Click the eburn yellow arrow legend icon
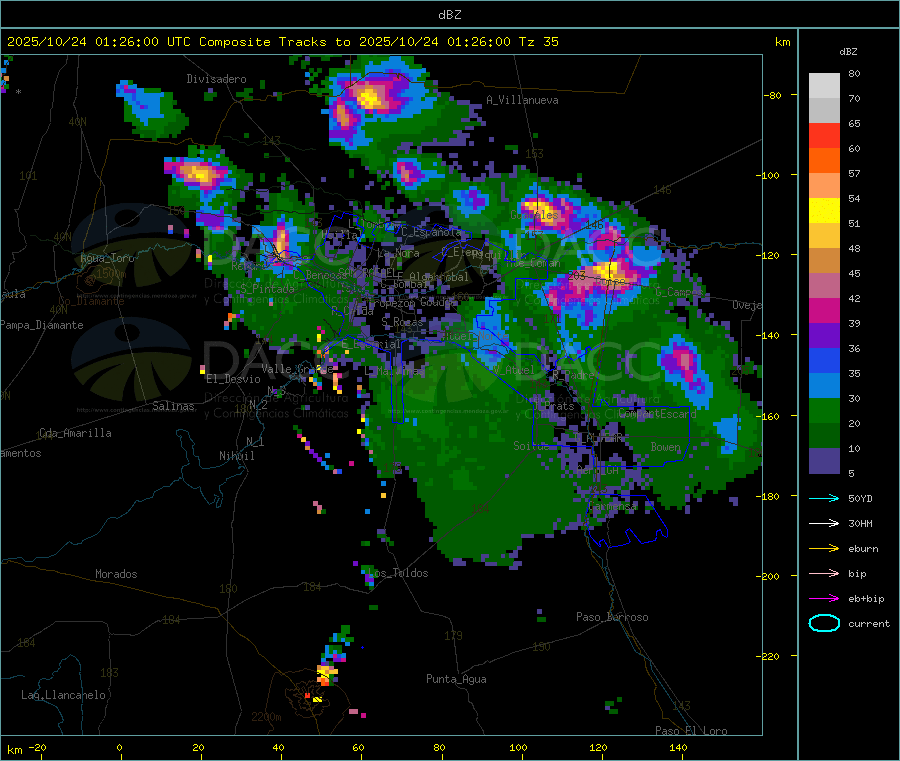Screen dimensions: 900x761 click(824, 549)
